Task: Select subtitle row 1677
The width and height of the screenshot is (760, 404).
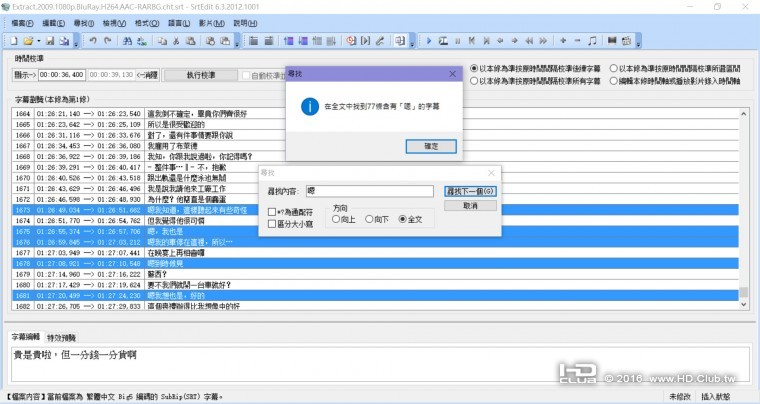Action: (x=375, y=253)
